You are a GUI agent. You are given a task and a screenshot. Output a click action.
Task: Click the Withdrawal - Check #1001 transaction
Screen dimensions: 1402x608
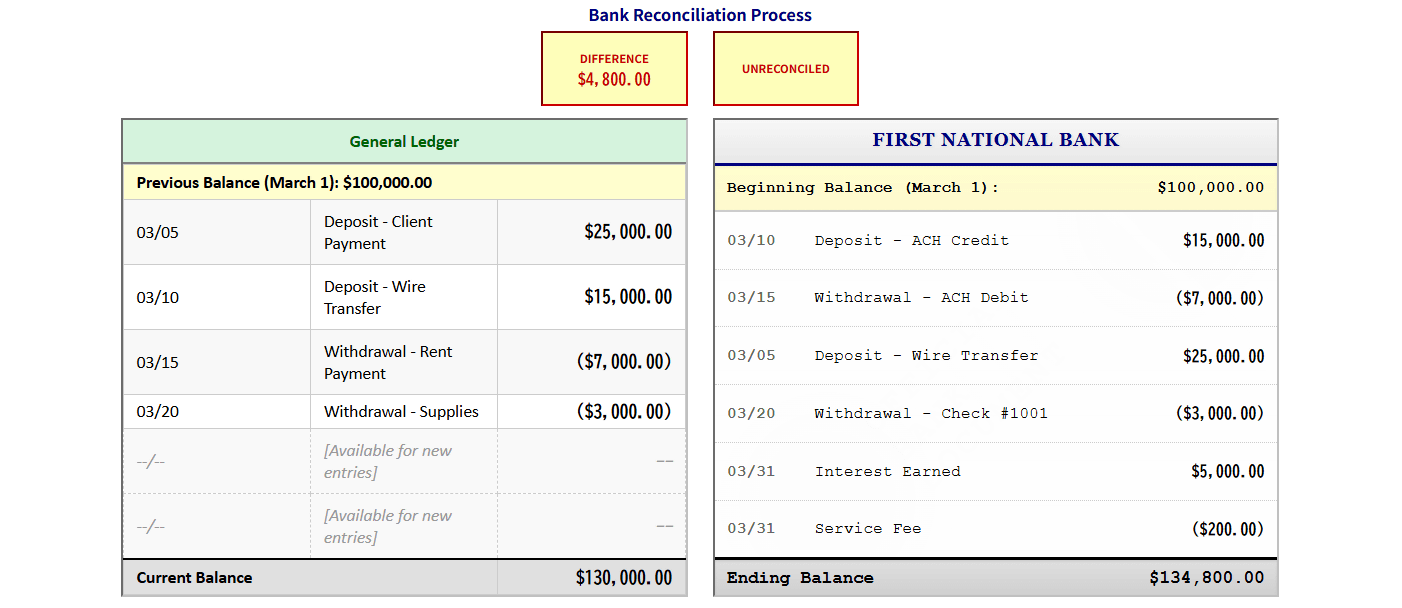point(995,414)
